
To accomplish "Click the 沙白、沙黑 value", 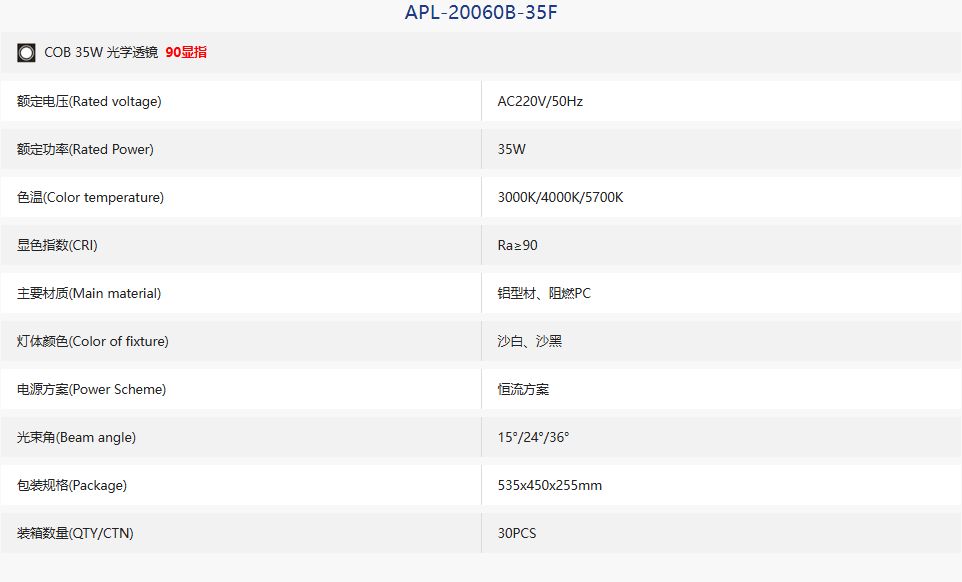I will [529, 341].
